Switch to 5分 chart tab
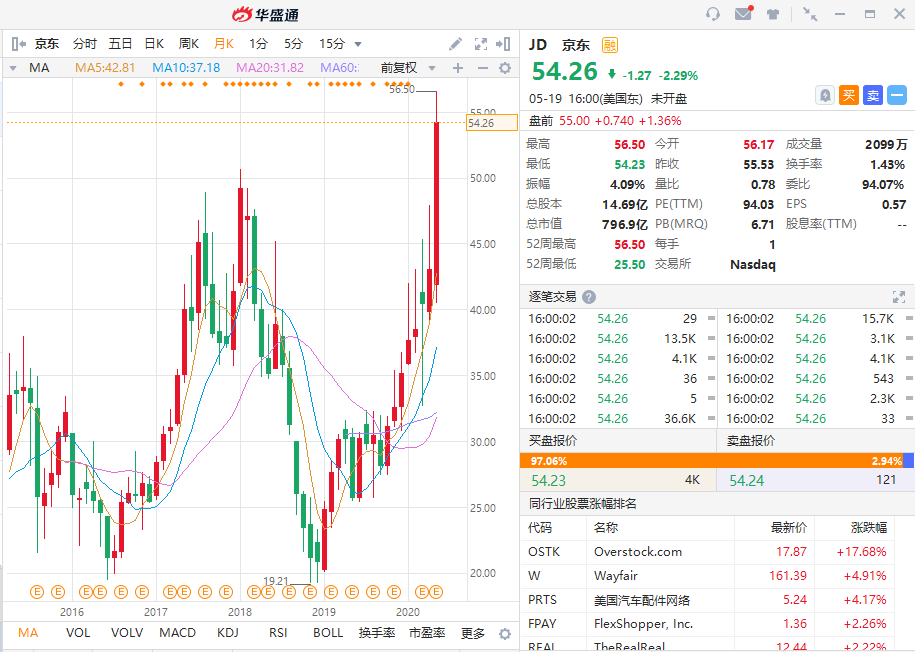Screen dimensions: 915x652 click(294, 44)
